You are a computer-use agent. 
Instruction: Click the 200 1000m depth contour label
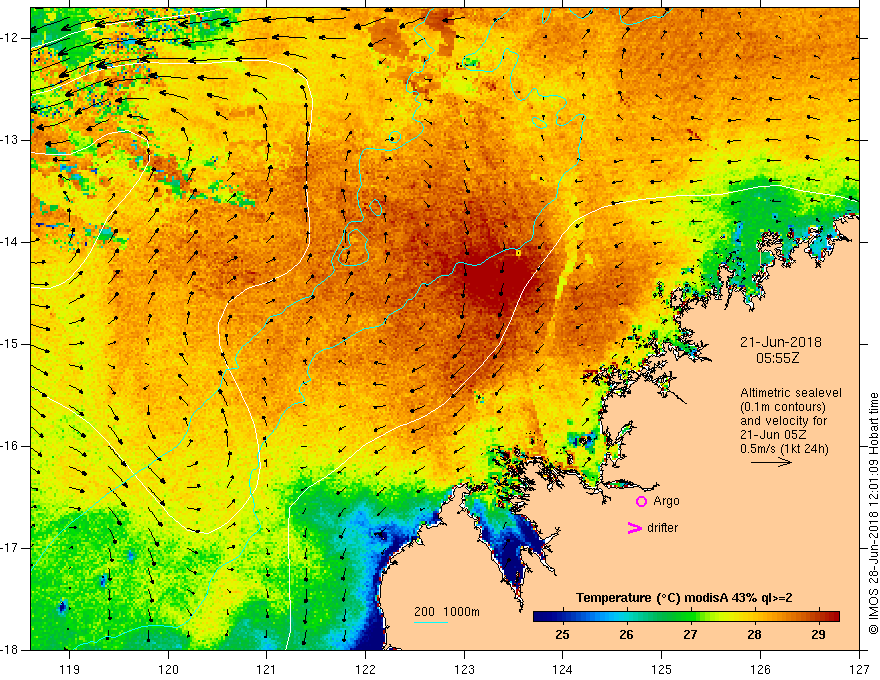[447, 612]
